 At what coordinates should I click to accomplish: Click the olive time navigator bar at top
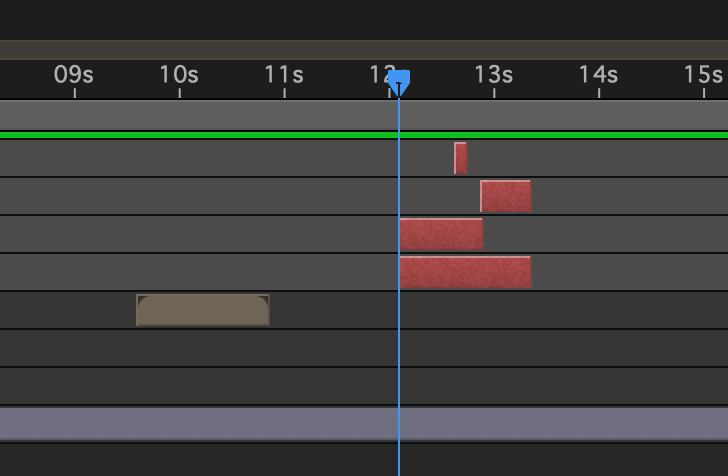pos(300,50)
